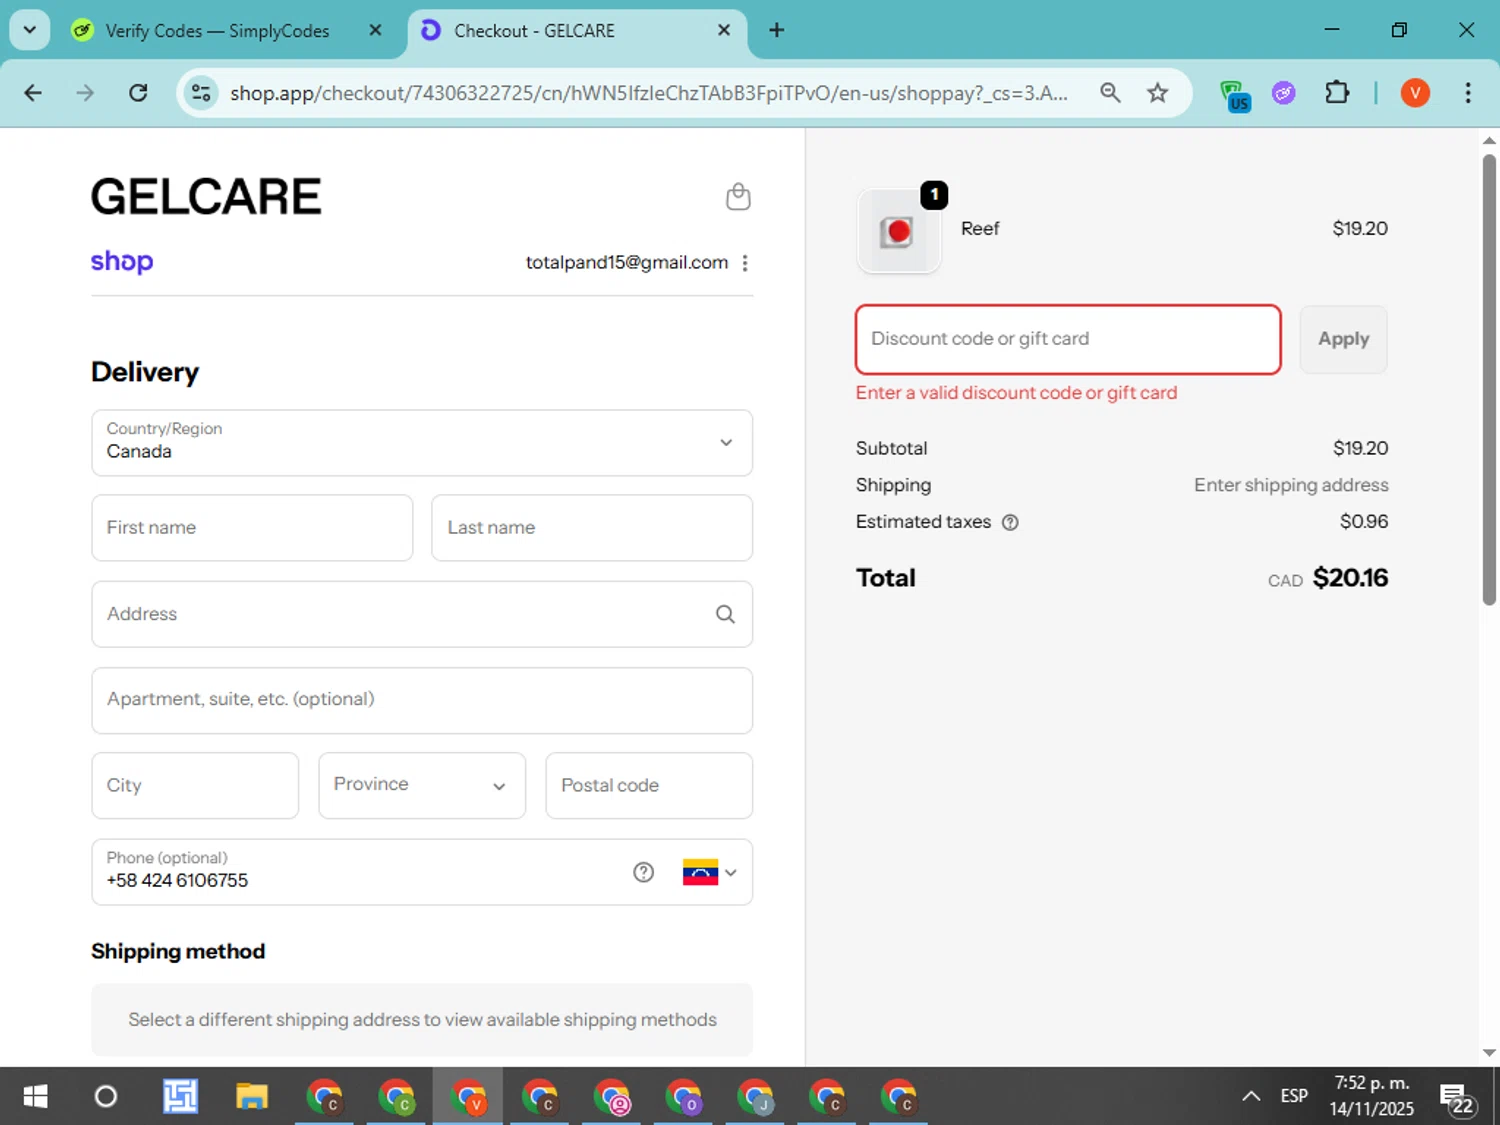Select the Checkout - GELCARE tab
Screen dimensions: 1500x1125
(576, 31)
